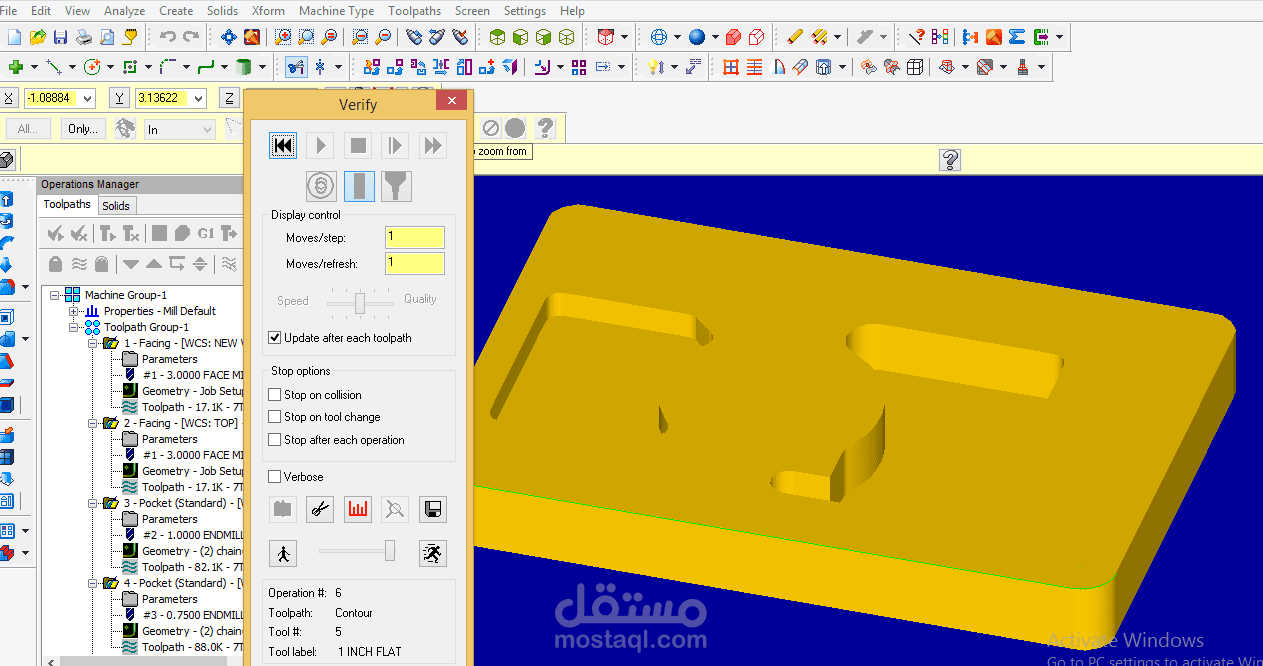1263x666 pixels.
Task: Click the G1 post operations icon
Action: (206, 234)
